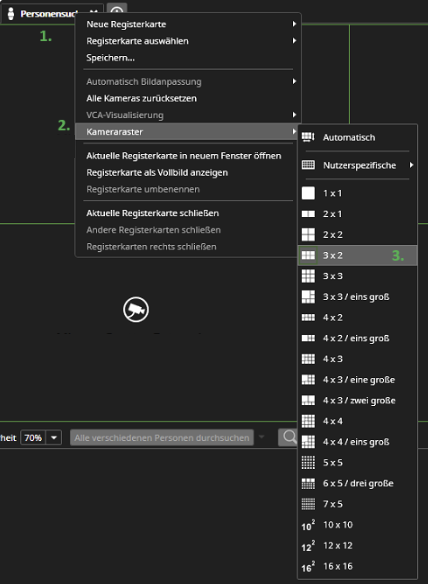This screenshot has height=584, width=428.
Task: Click Registerkarten rechts schließen entry
Action: click(151, 247)
